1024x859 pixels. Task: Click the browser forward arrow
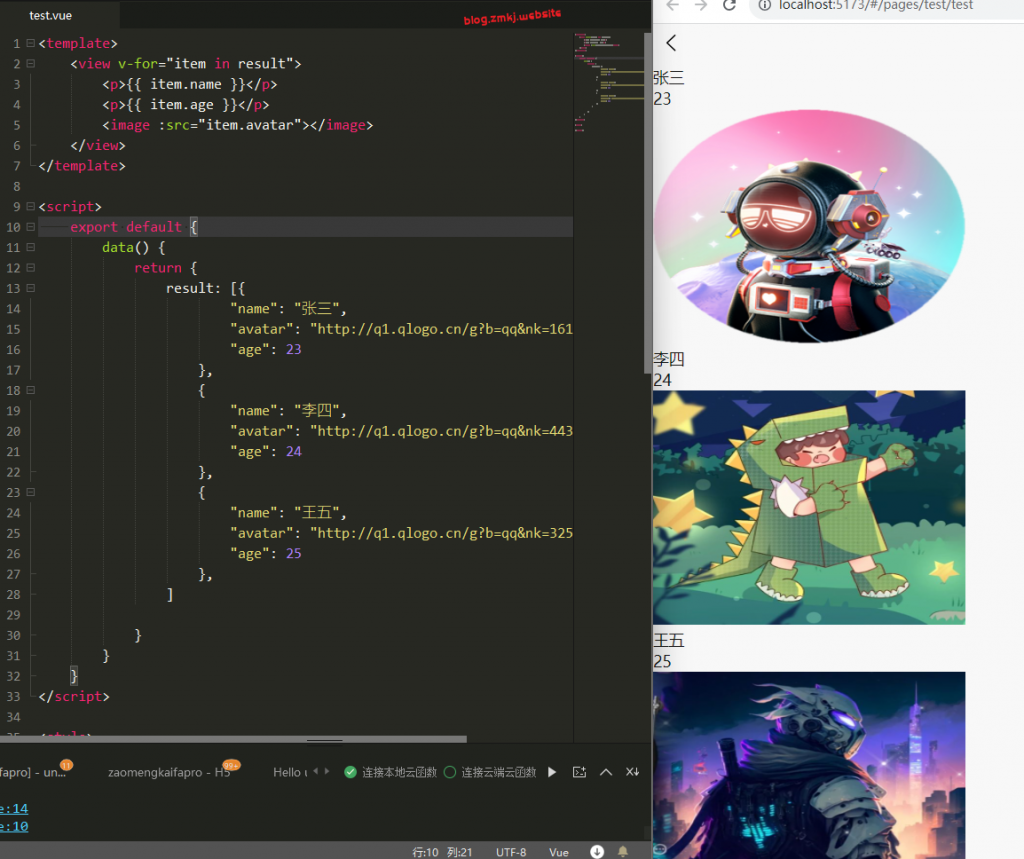click(701, 6)
